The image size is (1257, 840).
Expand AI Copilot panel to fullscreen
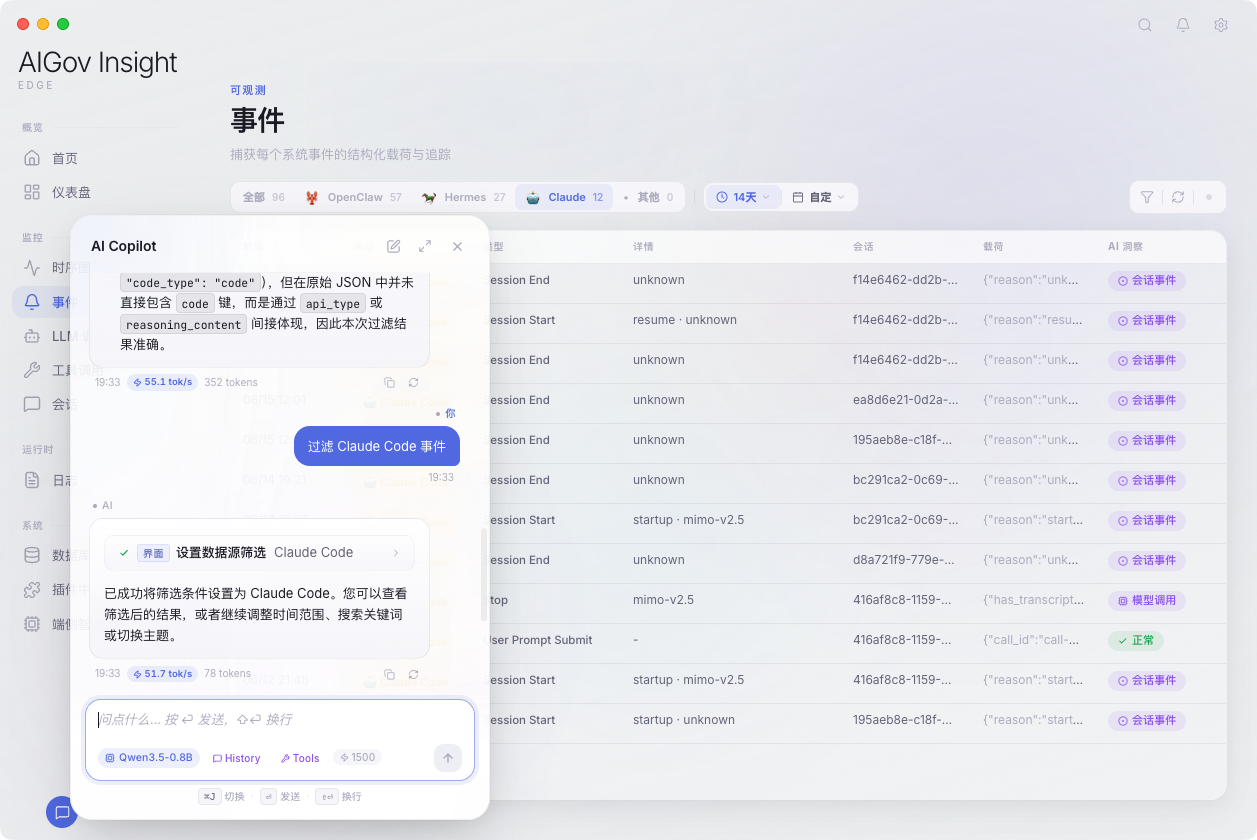click(x=425, y=246)
